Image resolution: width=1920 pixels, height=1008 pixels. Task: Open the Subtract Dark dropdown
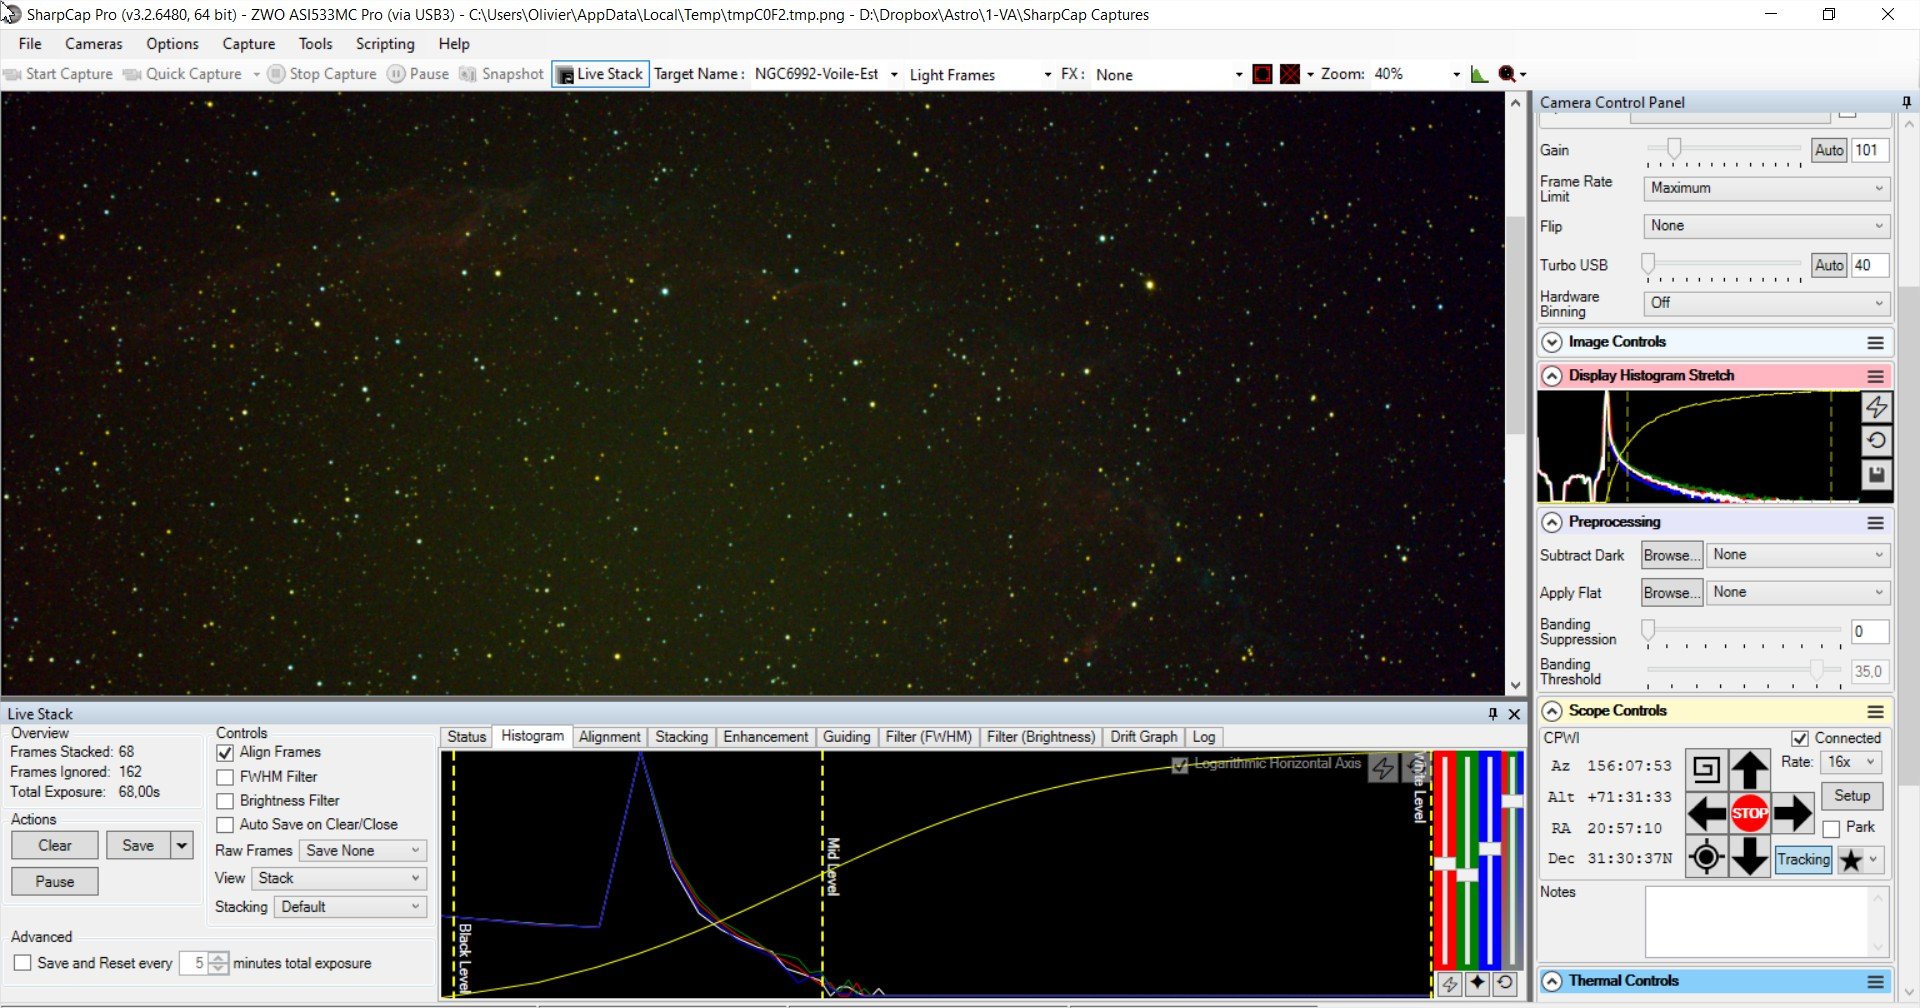1797,555
